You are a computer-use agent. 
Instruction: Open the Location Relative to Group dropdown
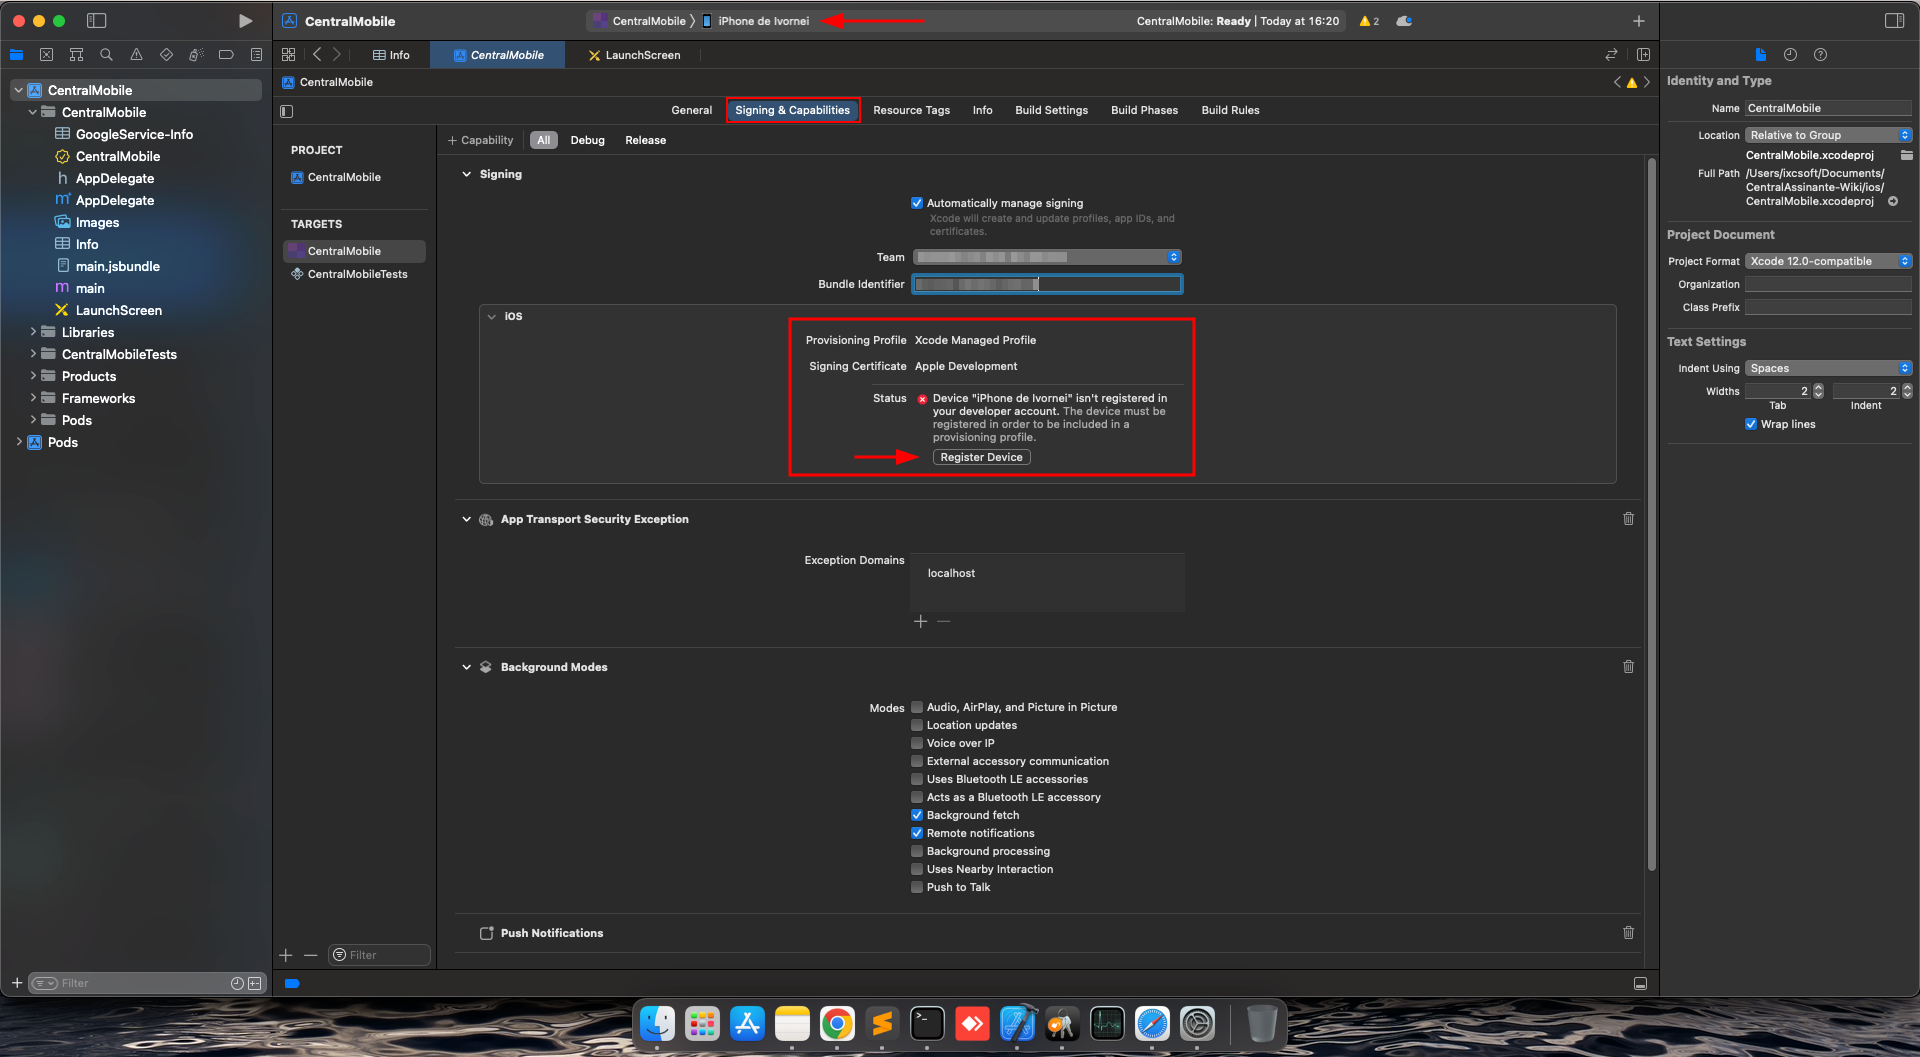[1828, 135]
